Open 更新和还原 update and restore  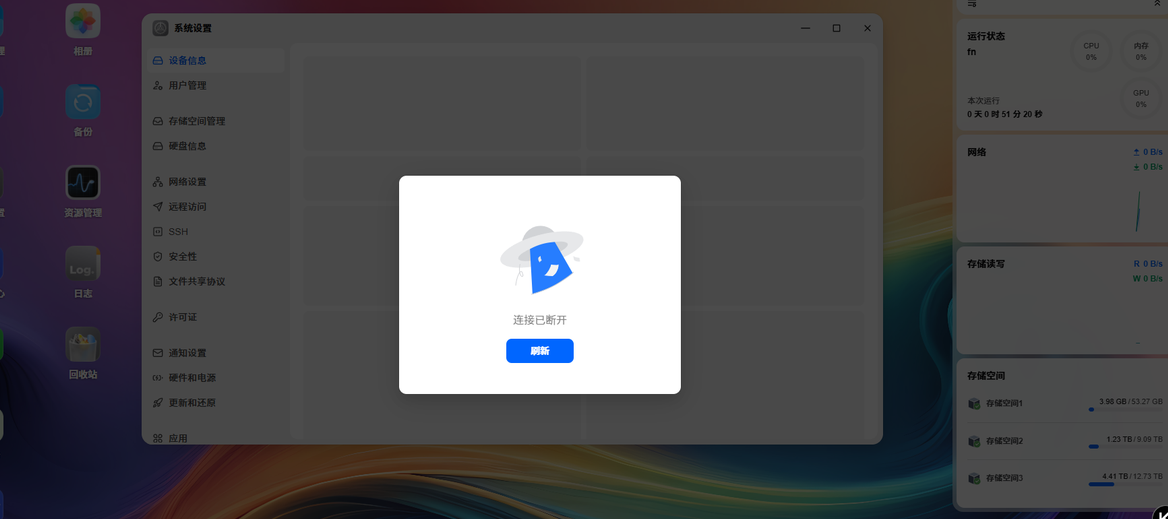[215, 403]
